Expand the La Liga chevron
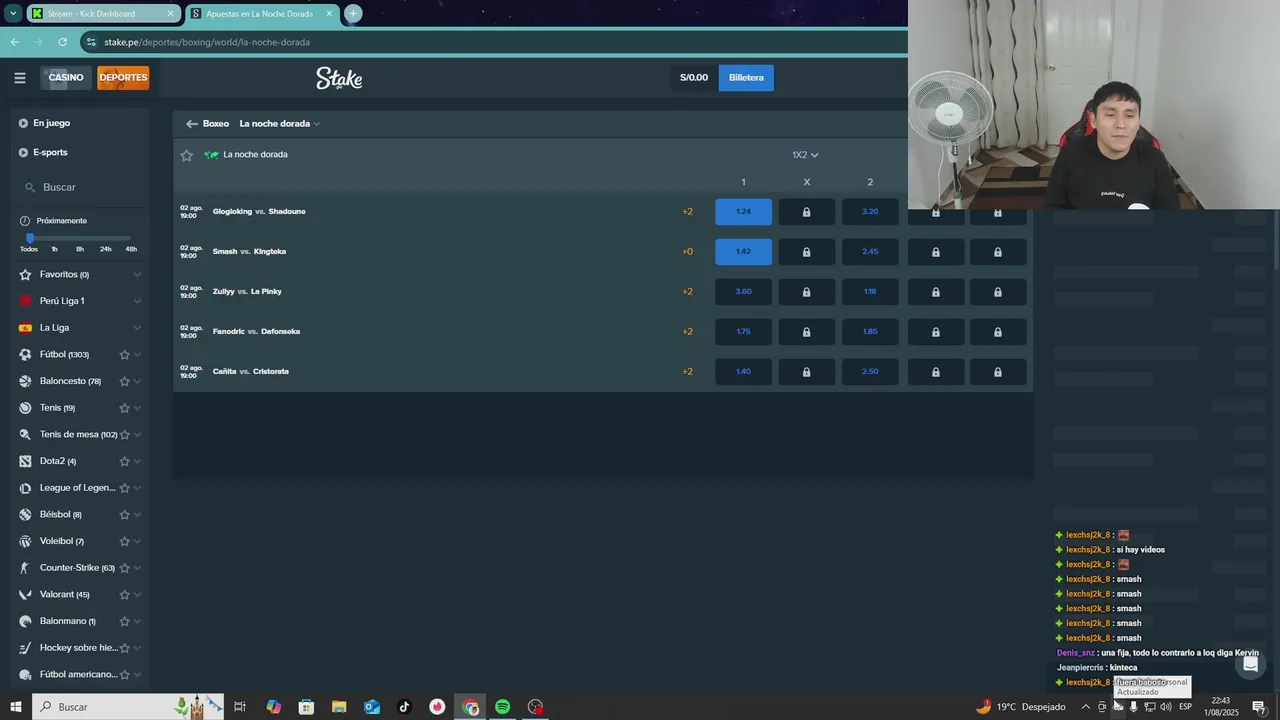Screen dimensions: 1280x720 [x=137, y=328]
